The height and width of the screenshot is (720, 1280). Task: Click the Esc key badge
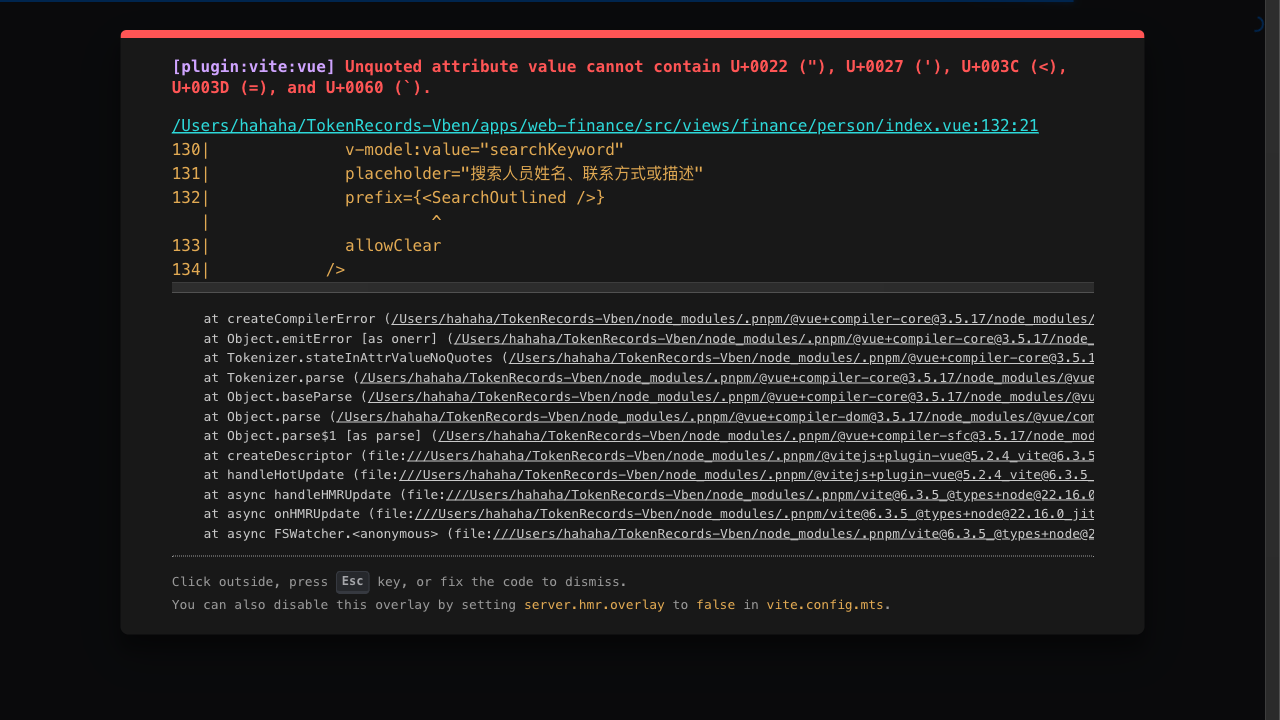(x=352, y=582)
